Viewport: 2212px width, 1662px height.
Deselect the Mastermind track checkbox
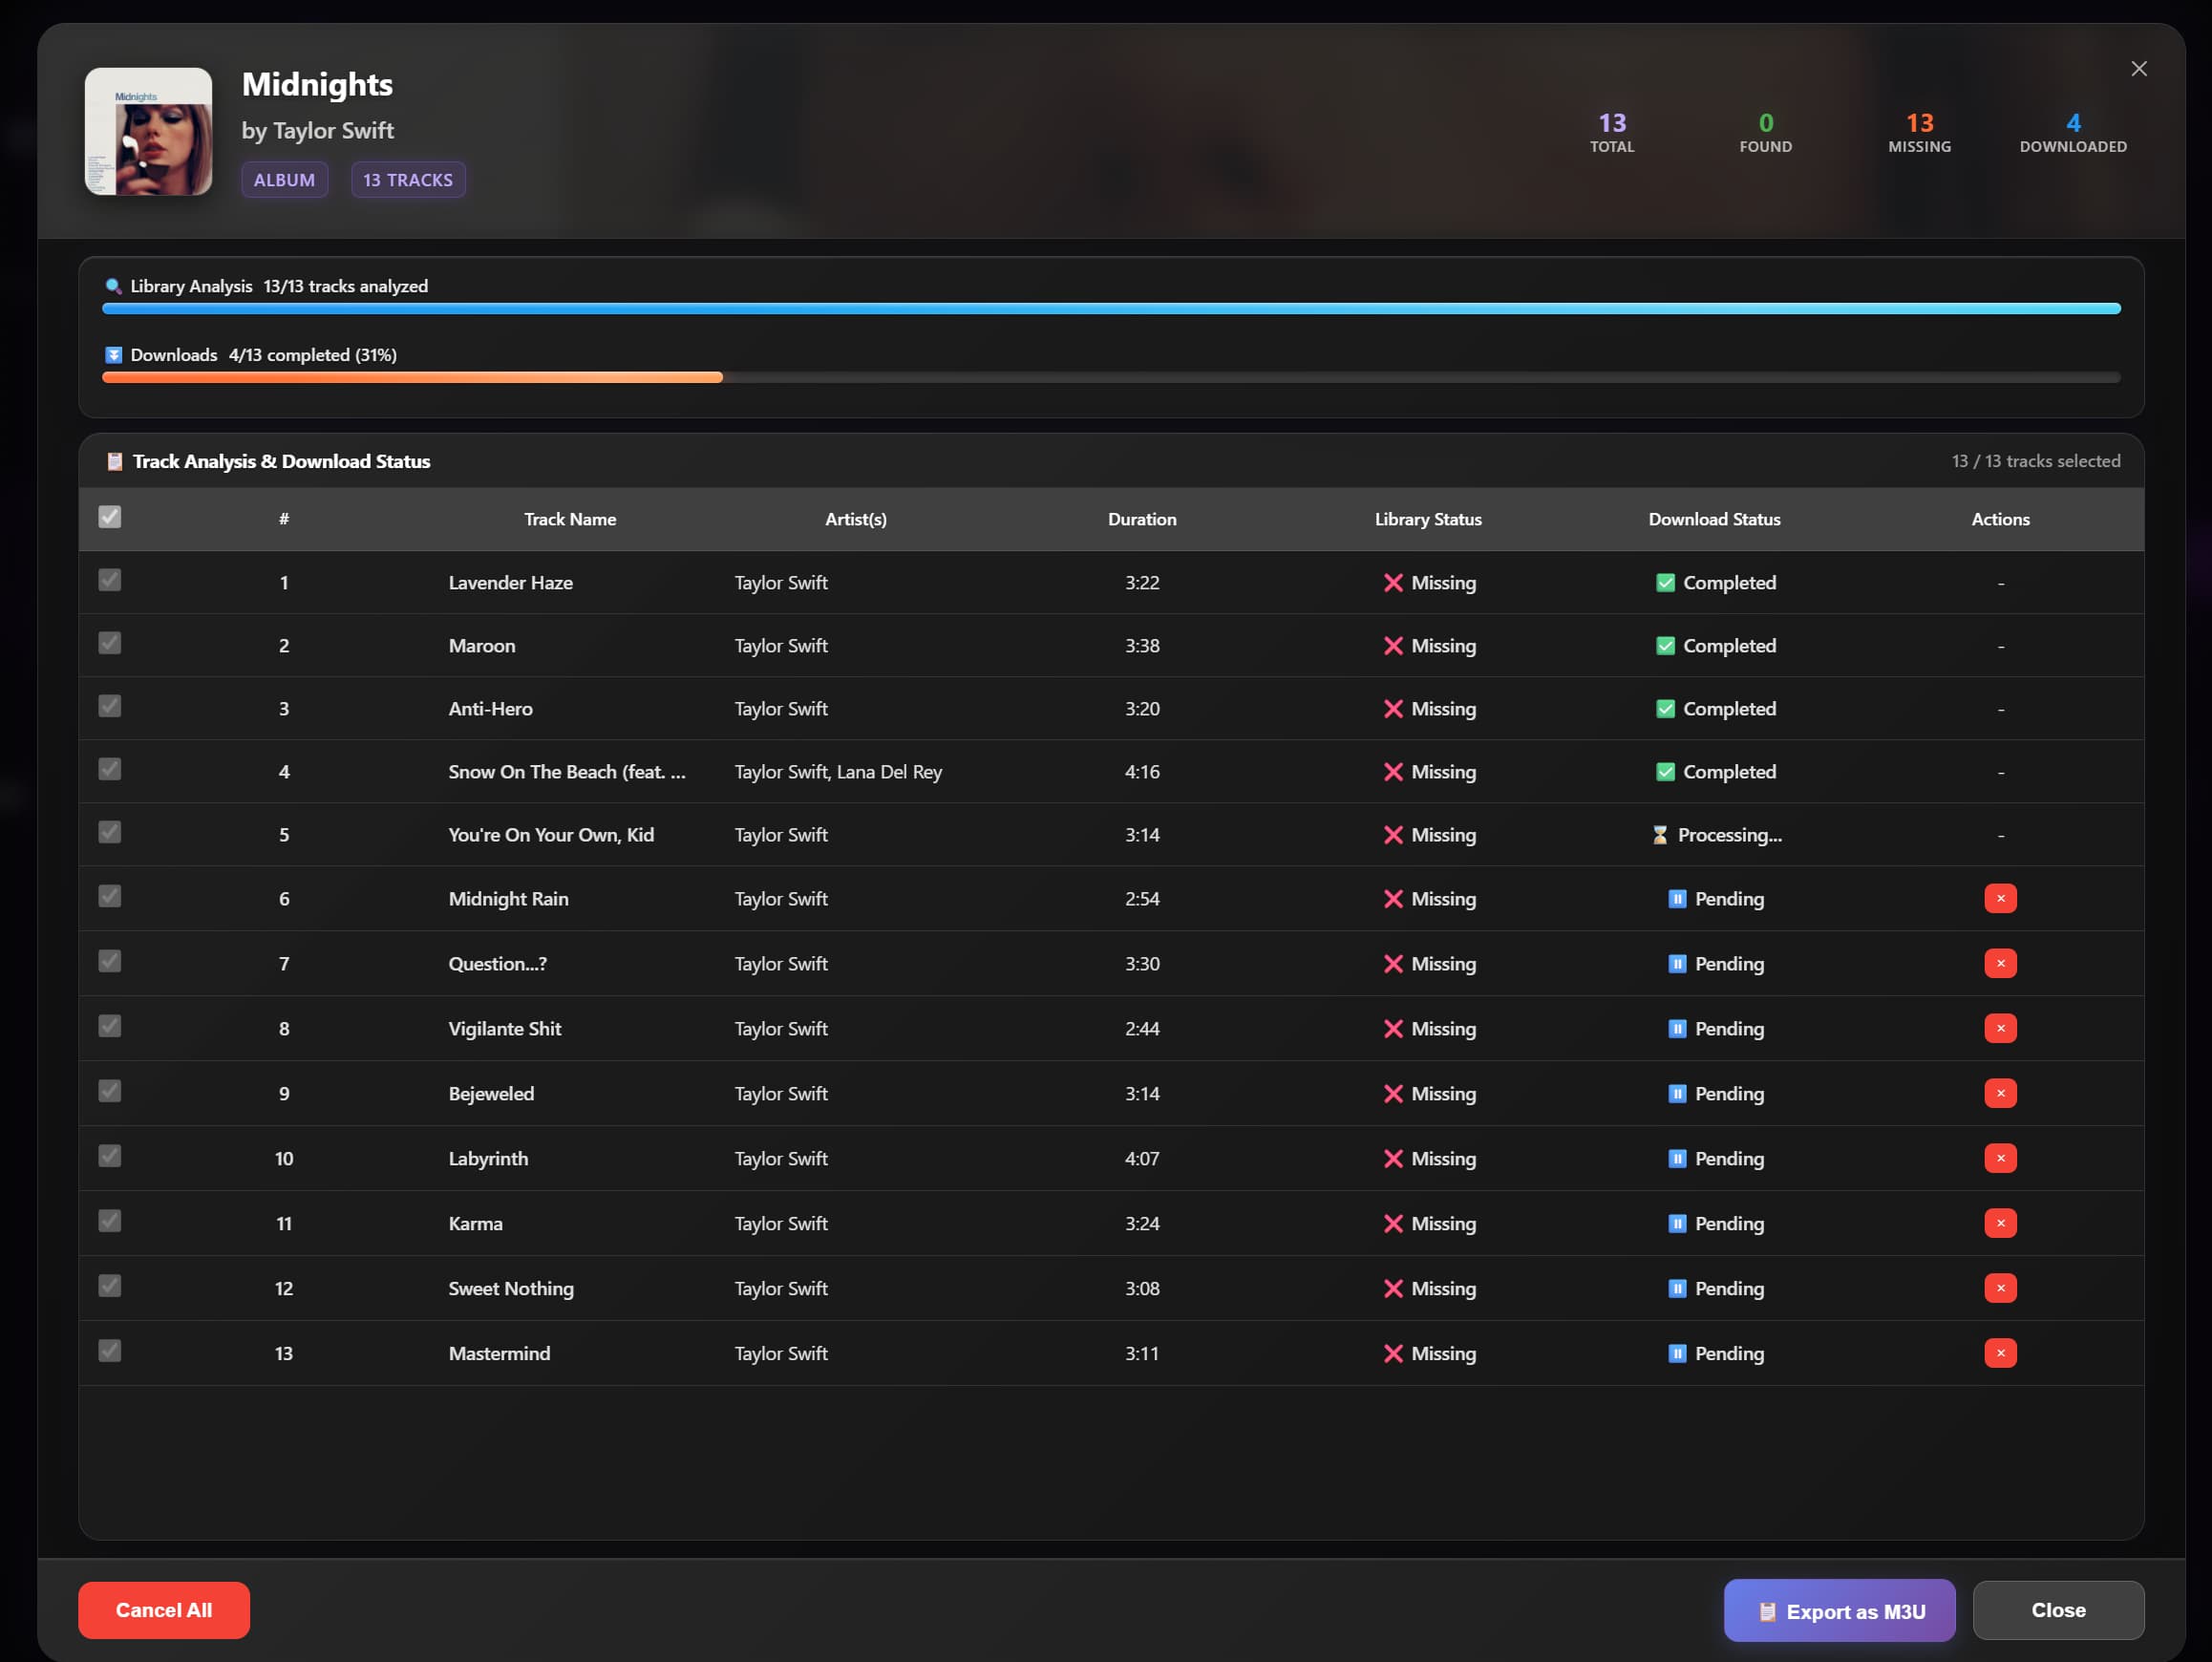[110, 1351]
